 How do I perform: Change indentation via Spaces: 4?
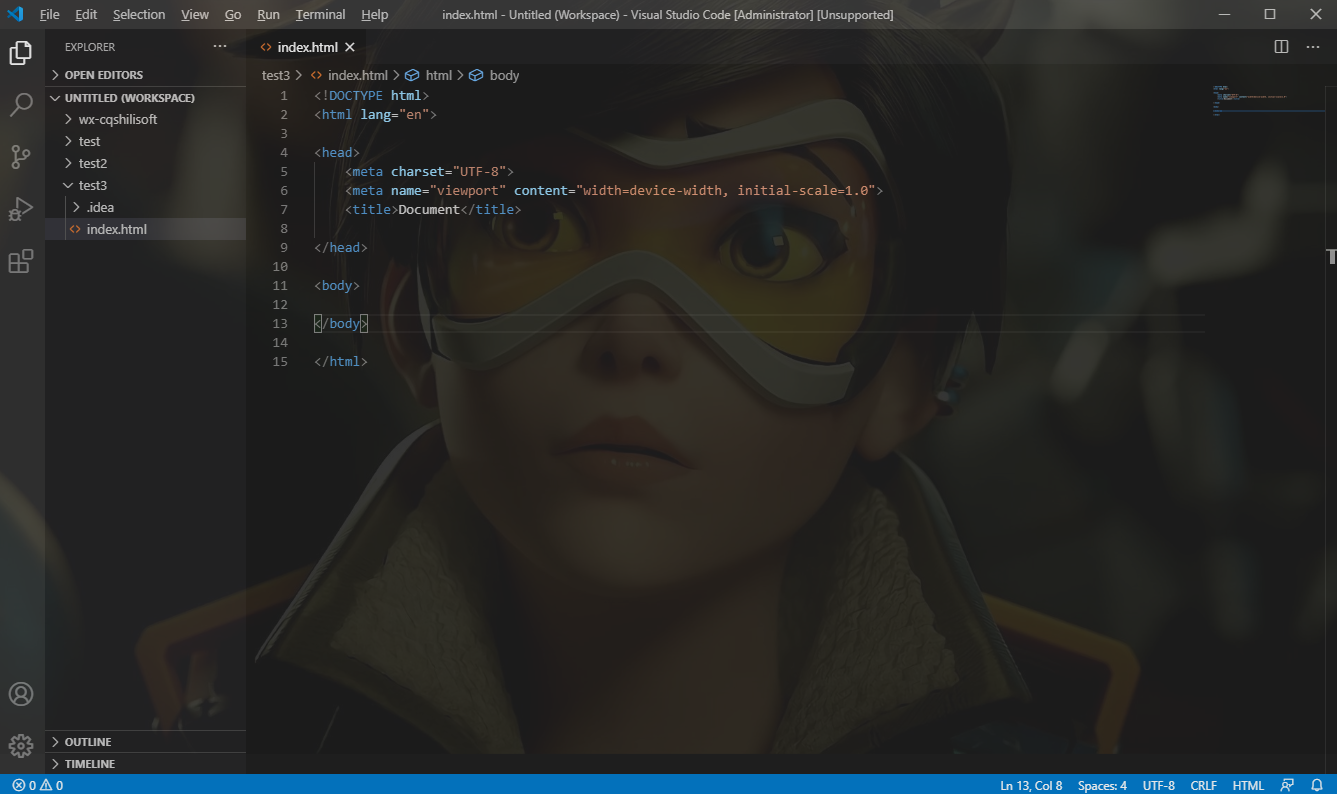pos(1102,785)
